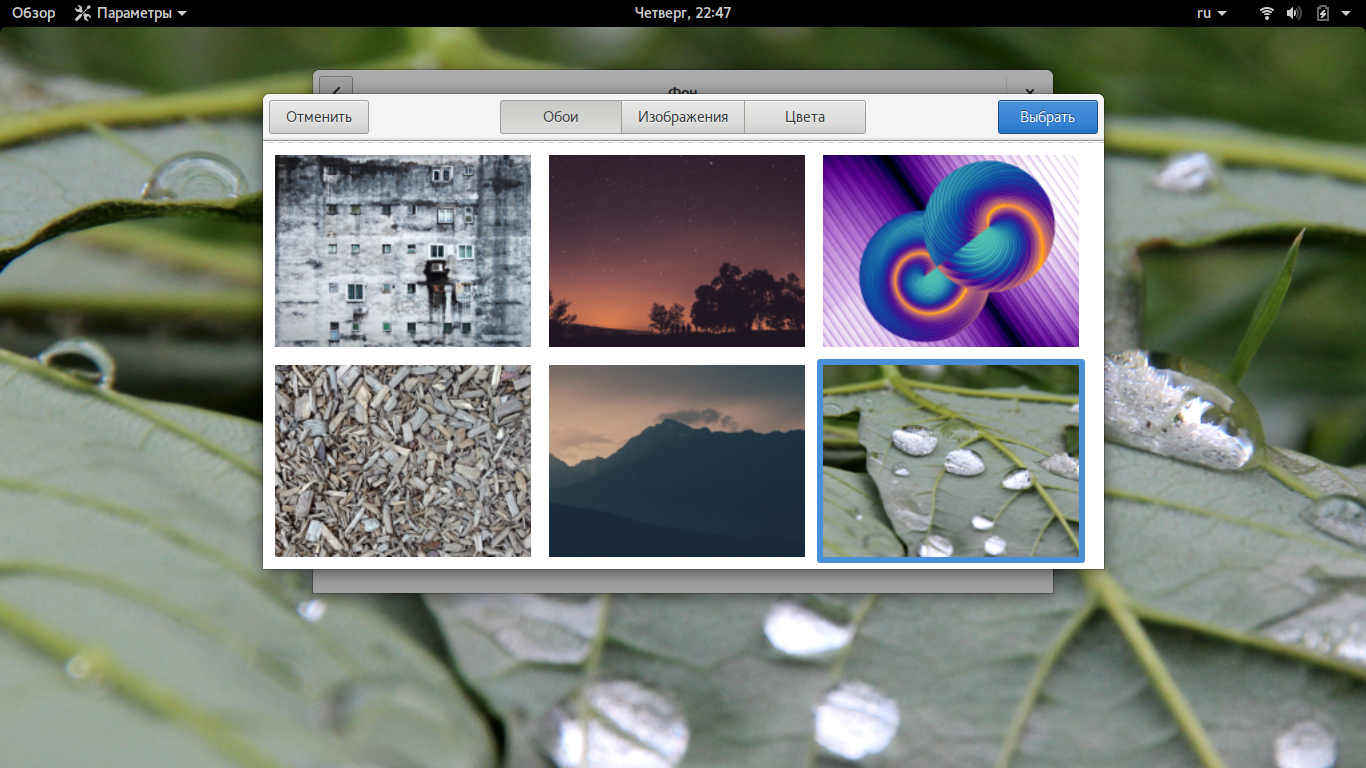This screenshot has height=768, width=1366.
Task: Select the purple abstract spiral wallpaper
Action: click(x=951, y=251)
